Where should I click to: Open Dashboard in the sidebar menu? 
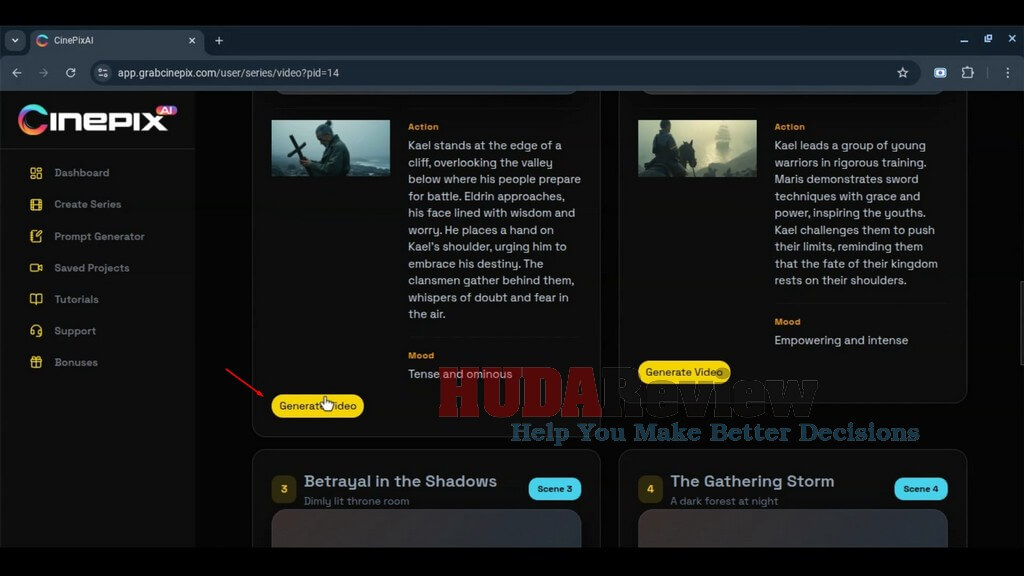coord(82,173)
